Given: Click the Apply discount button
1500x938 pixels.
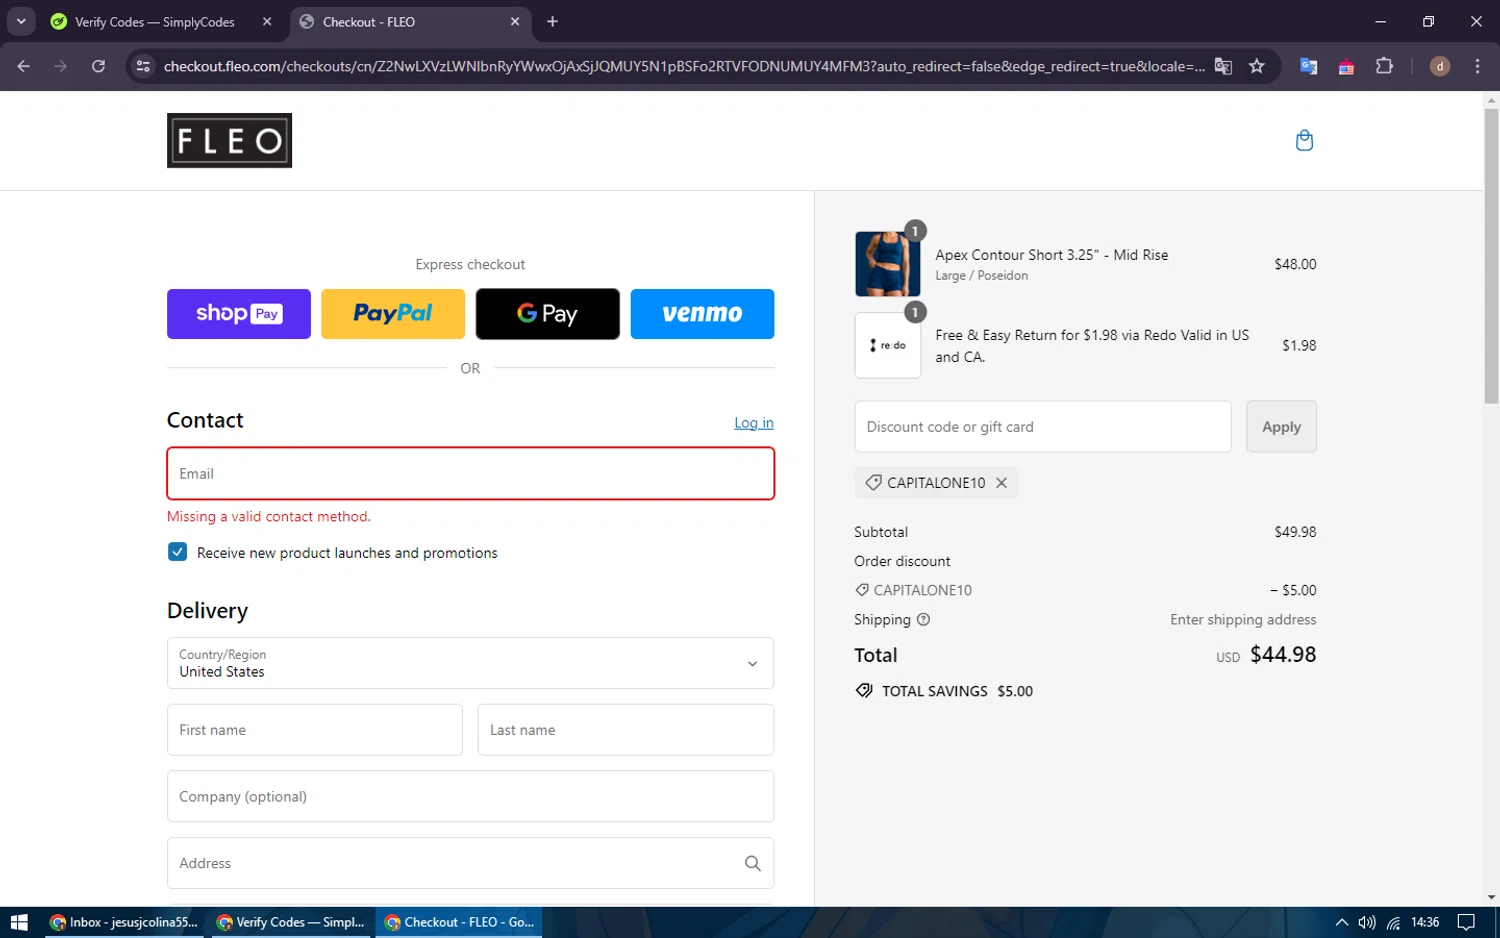Looking at the screenshot, I should [x=1281, y=427].
